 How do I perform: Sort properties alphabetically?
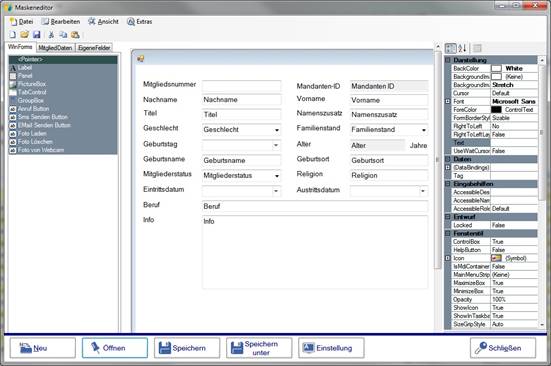click(x=462, y=48)
